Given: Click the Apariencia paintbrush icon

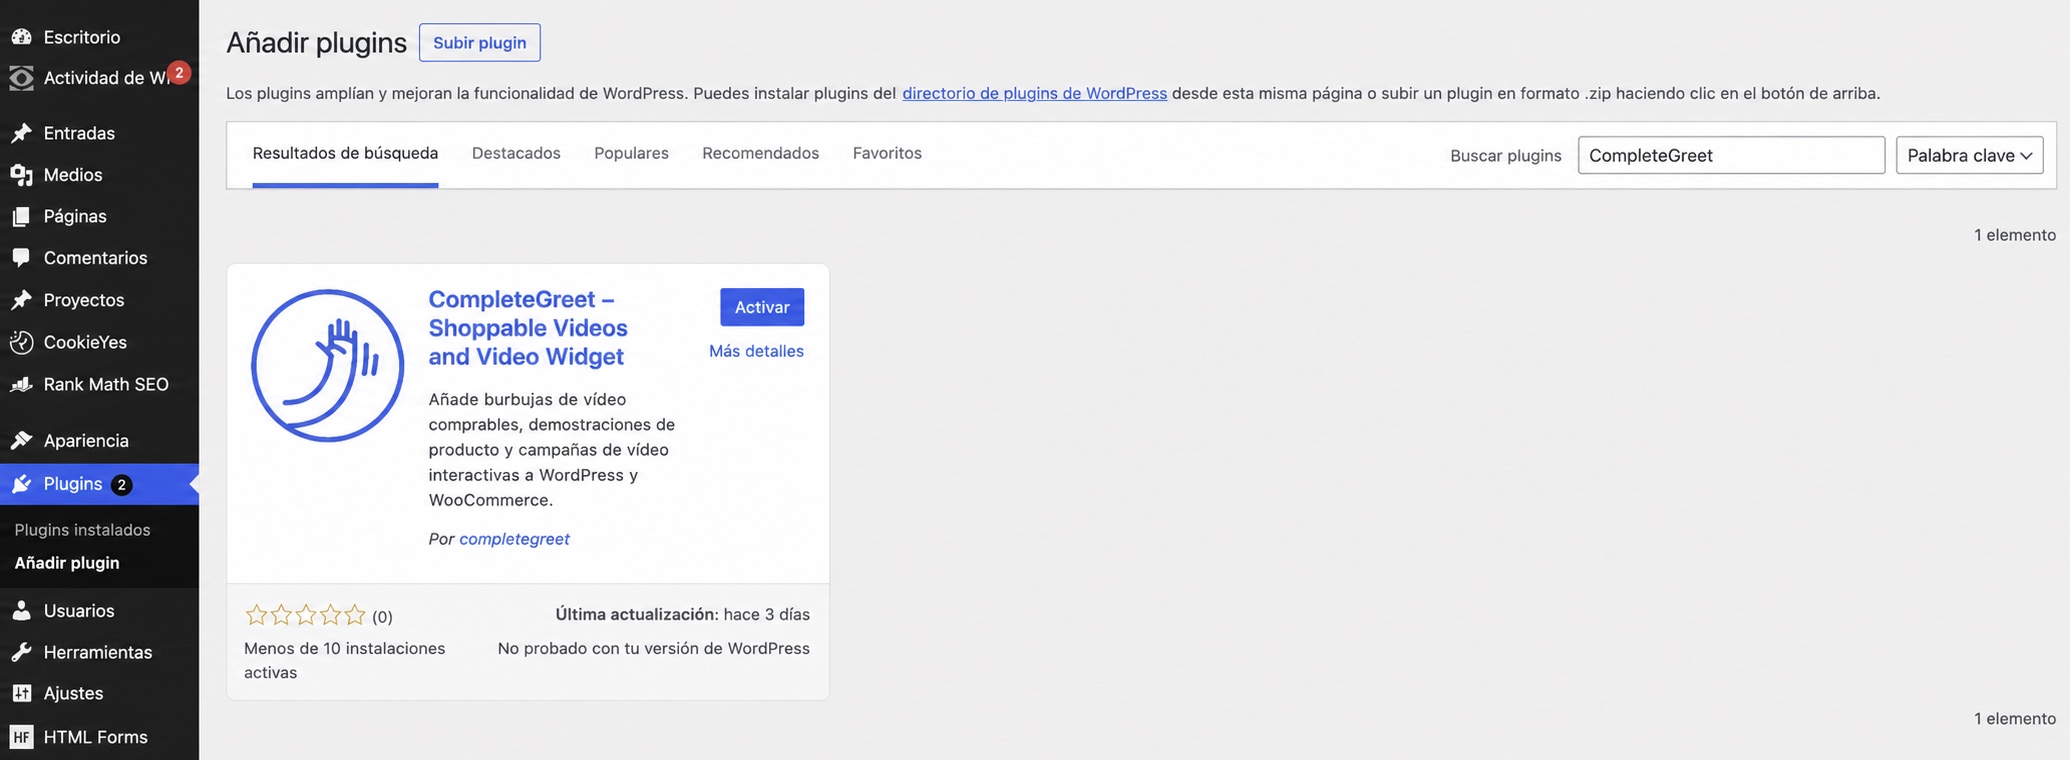Looking at the screenshot, I should (21, 441).
